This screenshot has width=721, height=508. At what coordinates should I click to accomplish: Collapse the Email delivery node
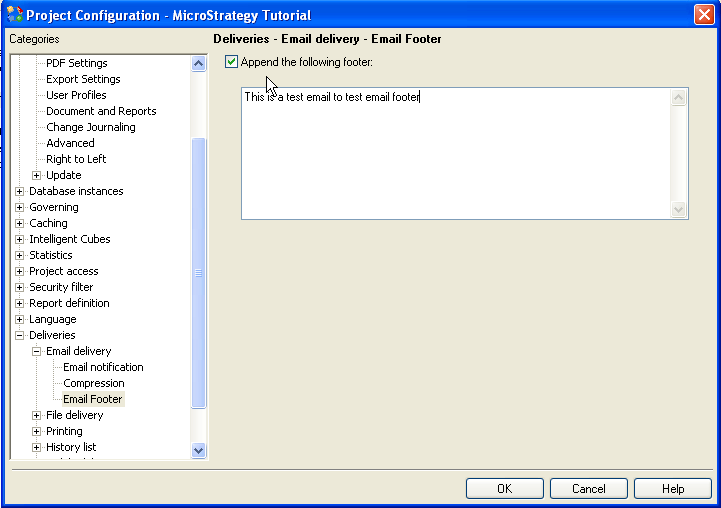click(x=36, y=351)
